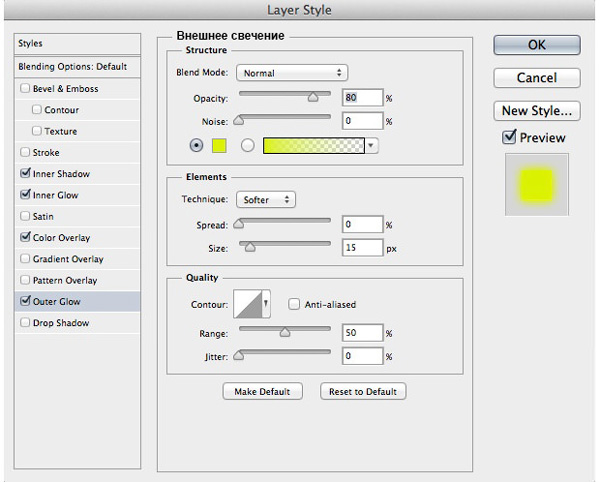Select the gradient radio button
600x482 pixels.
click(x=246, y=146)
